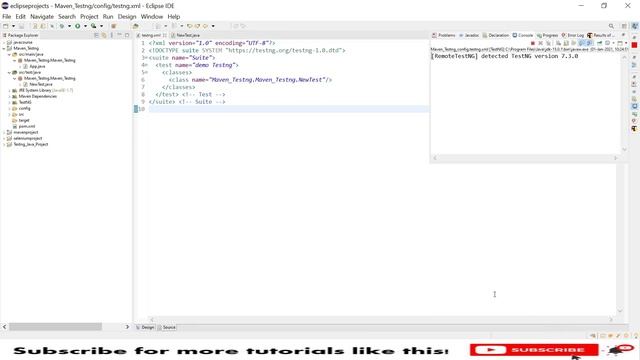Click the Open Type toolbar icon

point(136,26)
